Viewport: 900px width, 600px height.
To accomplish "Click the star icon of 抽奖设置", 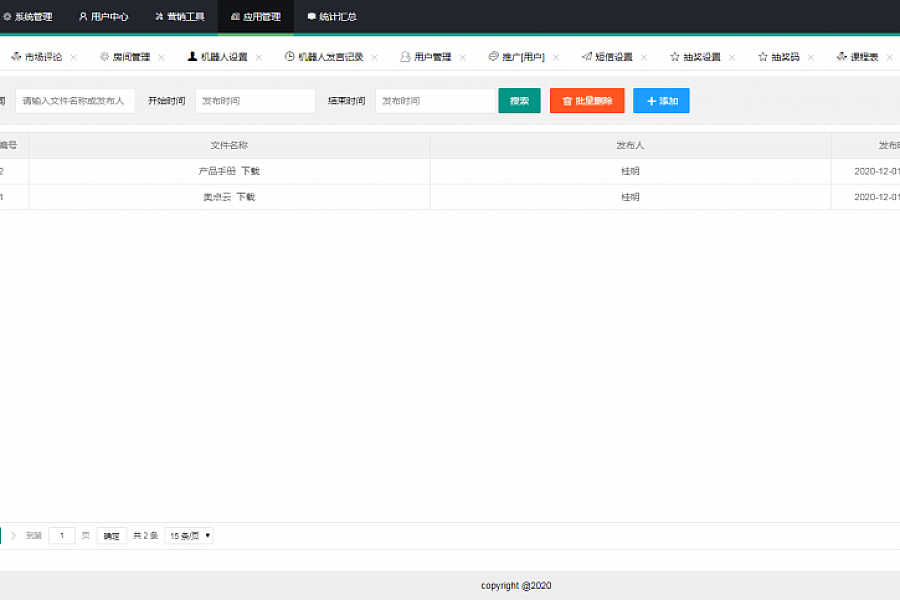I will pyautogui.click(x=674, y=56).
